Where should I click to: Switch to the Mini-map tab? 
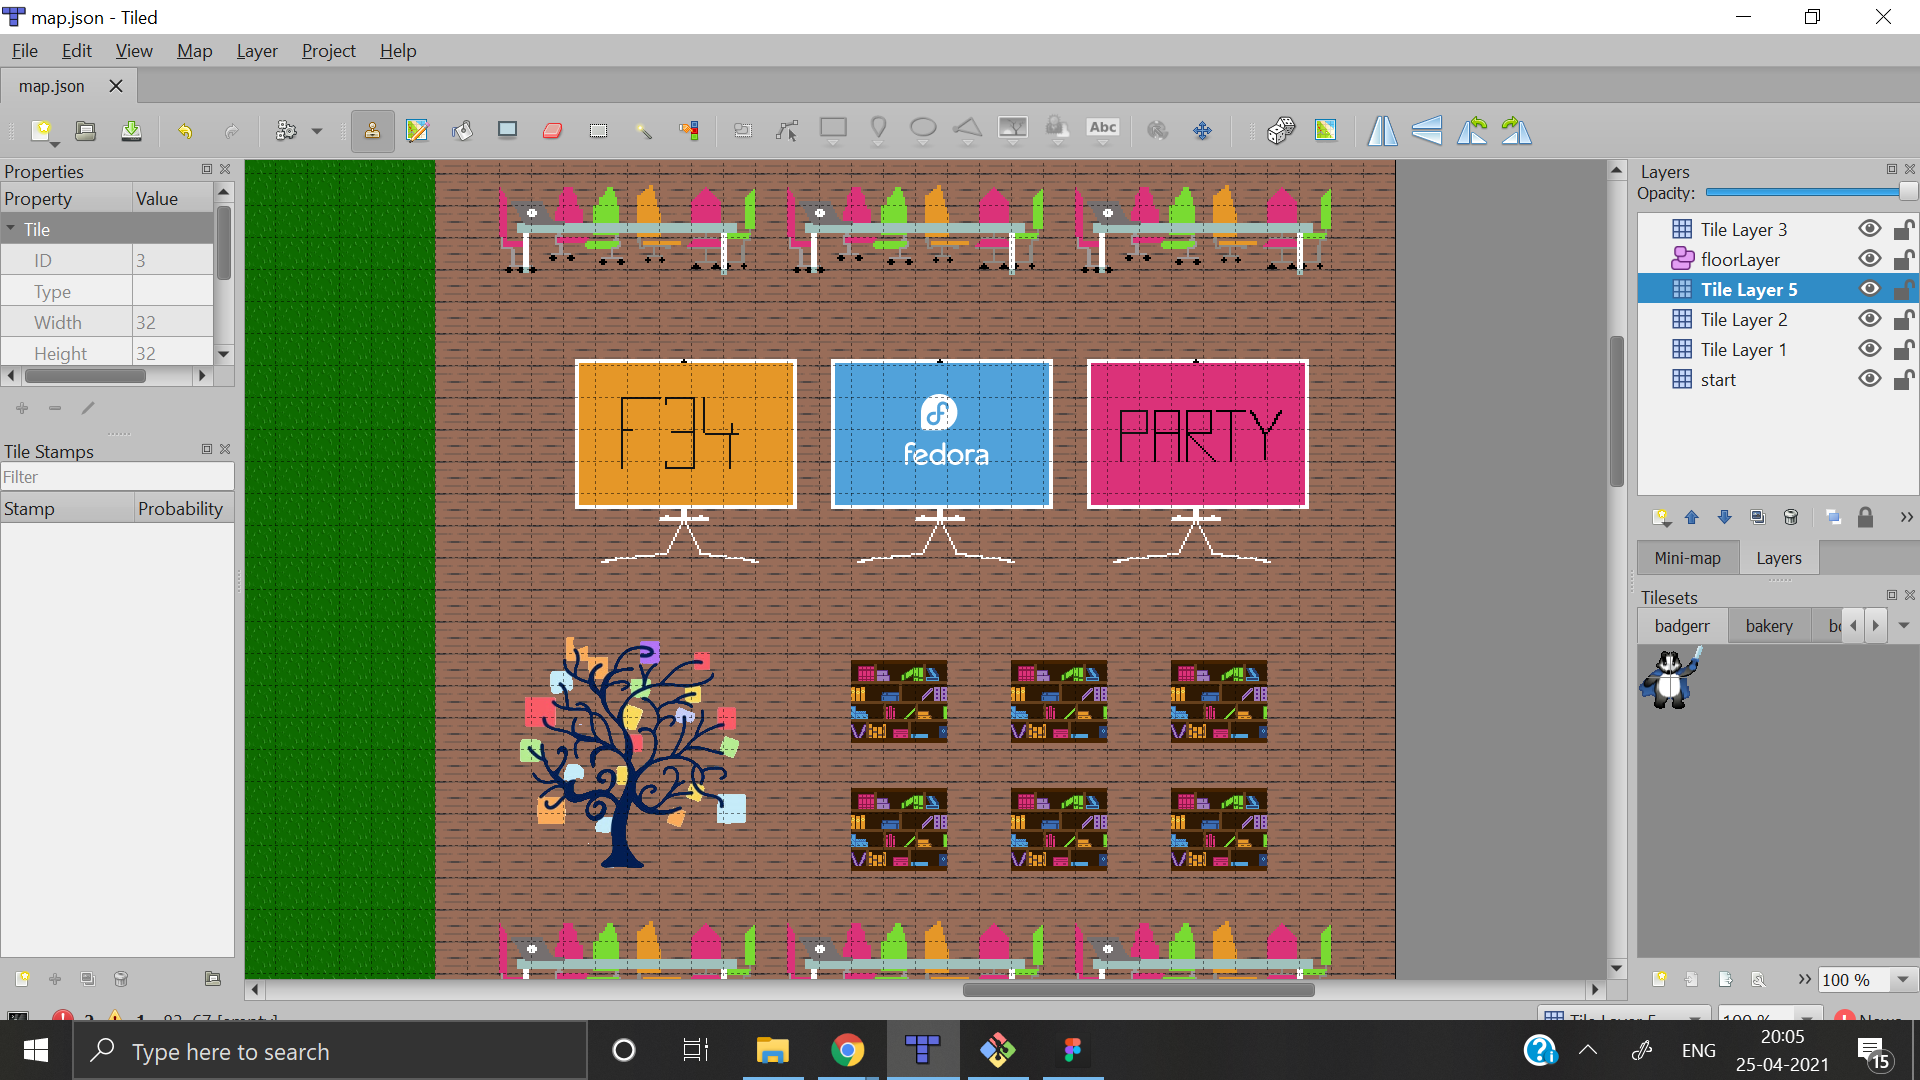pos(1688,558)
